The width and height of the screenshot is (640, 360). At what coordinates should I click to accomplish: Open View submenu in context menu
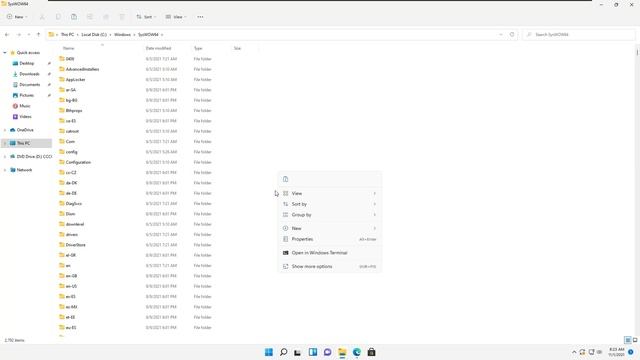(x=330, y=193)
